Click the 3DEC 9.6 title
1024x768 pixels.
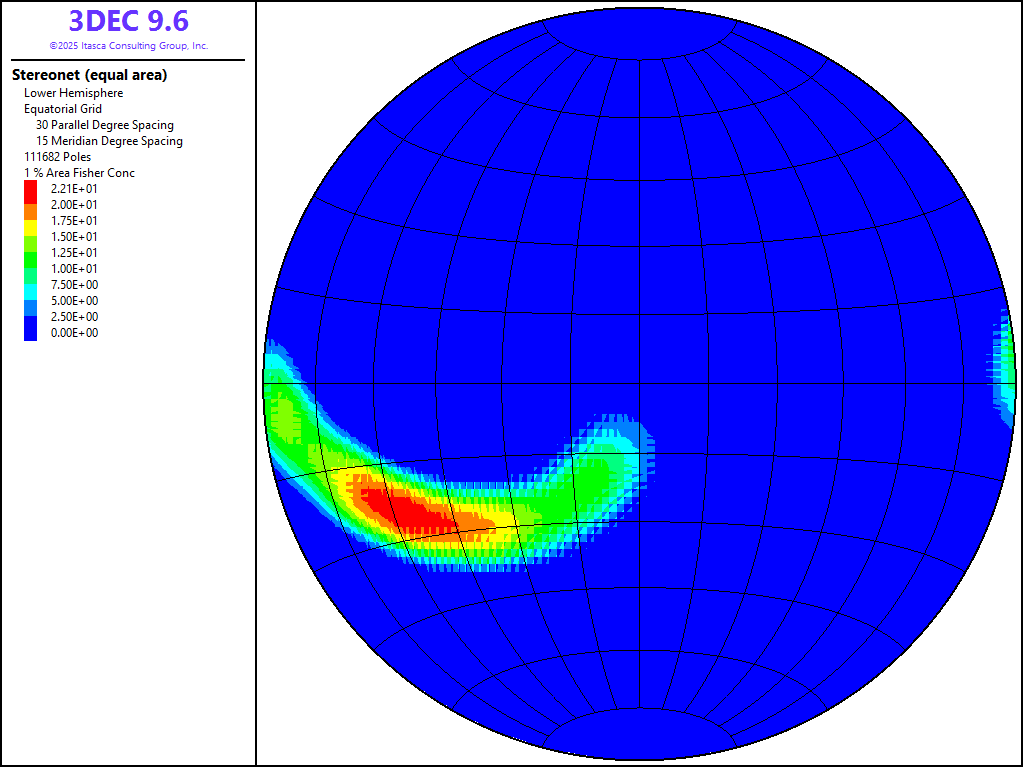tap(128, 20)
